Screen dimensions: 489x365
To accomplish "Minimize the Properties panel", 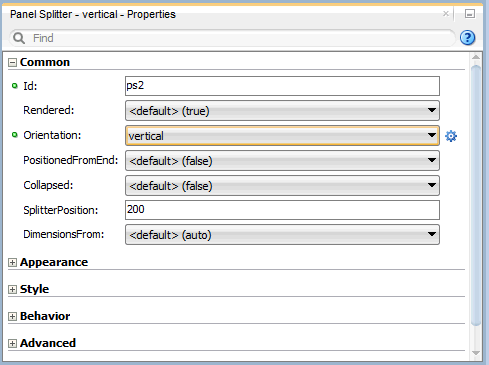I will coord(470,14).
